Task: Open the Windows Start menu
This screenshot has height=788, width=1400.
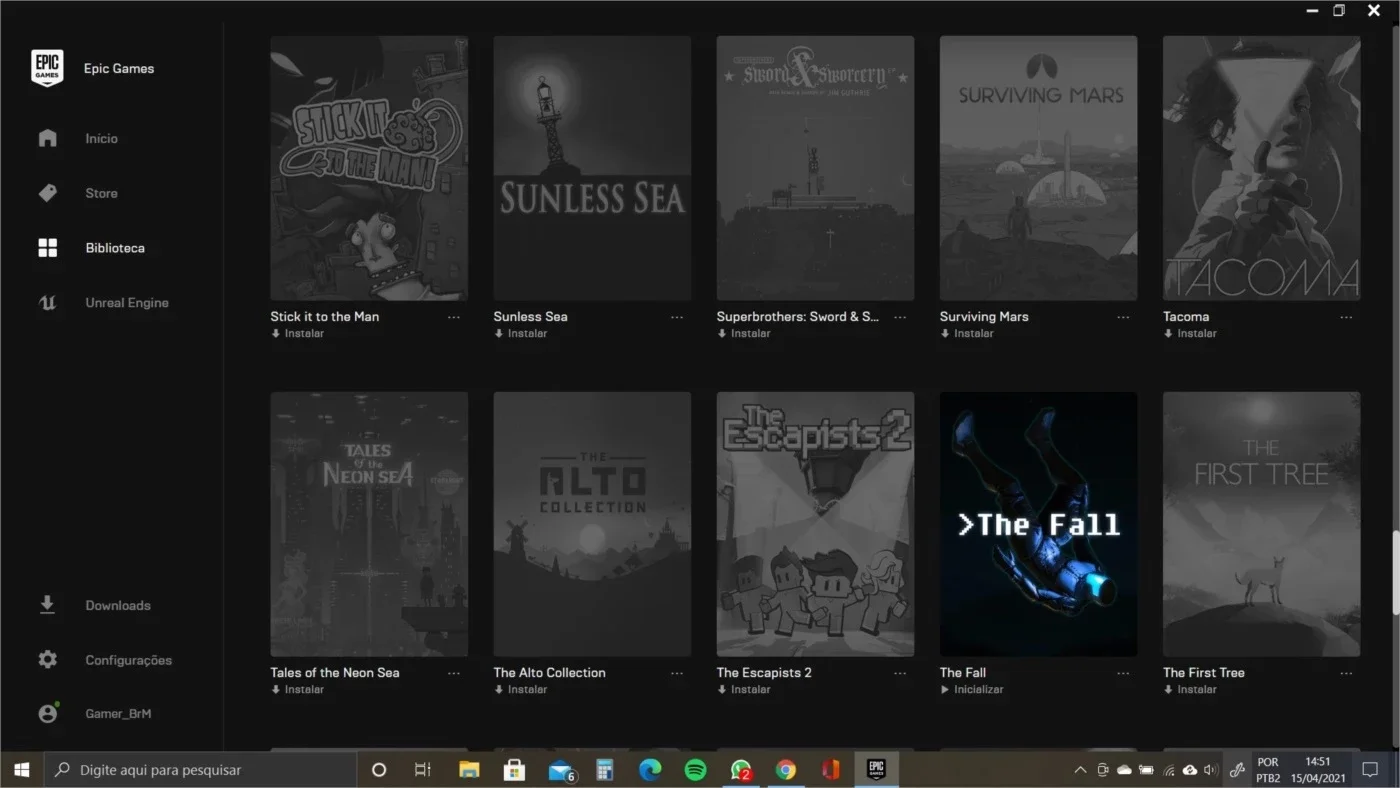Action: tap(21, 770)
